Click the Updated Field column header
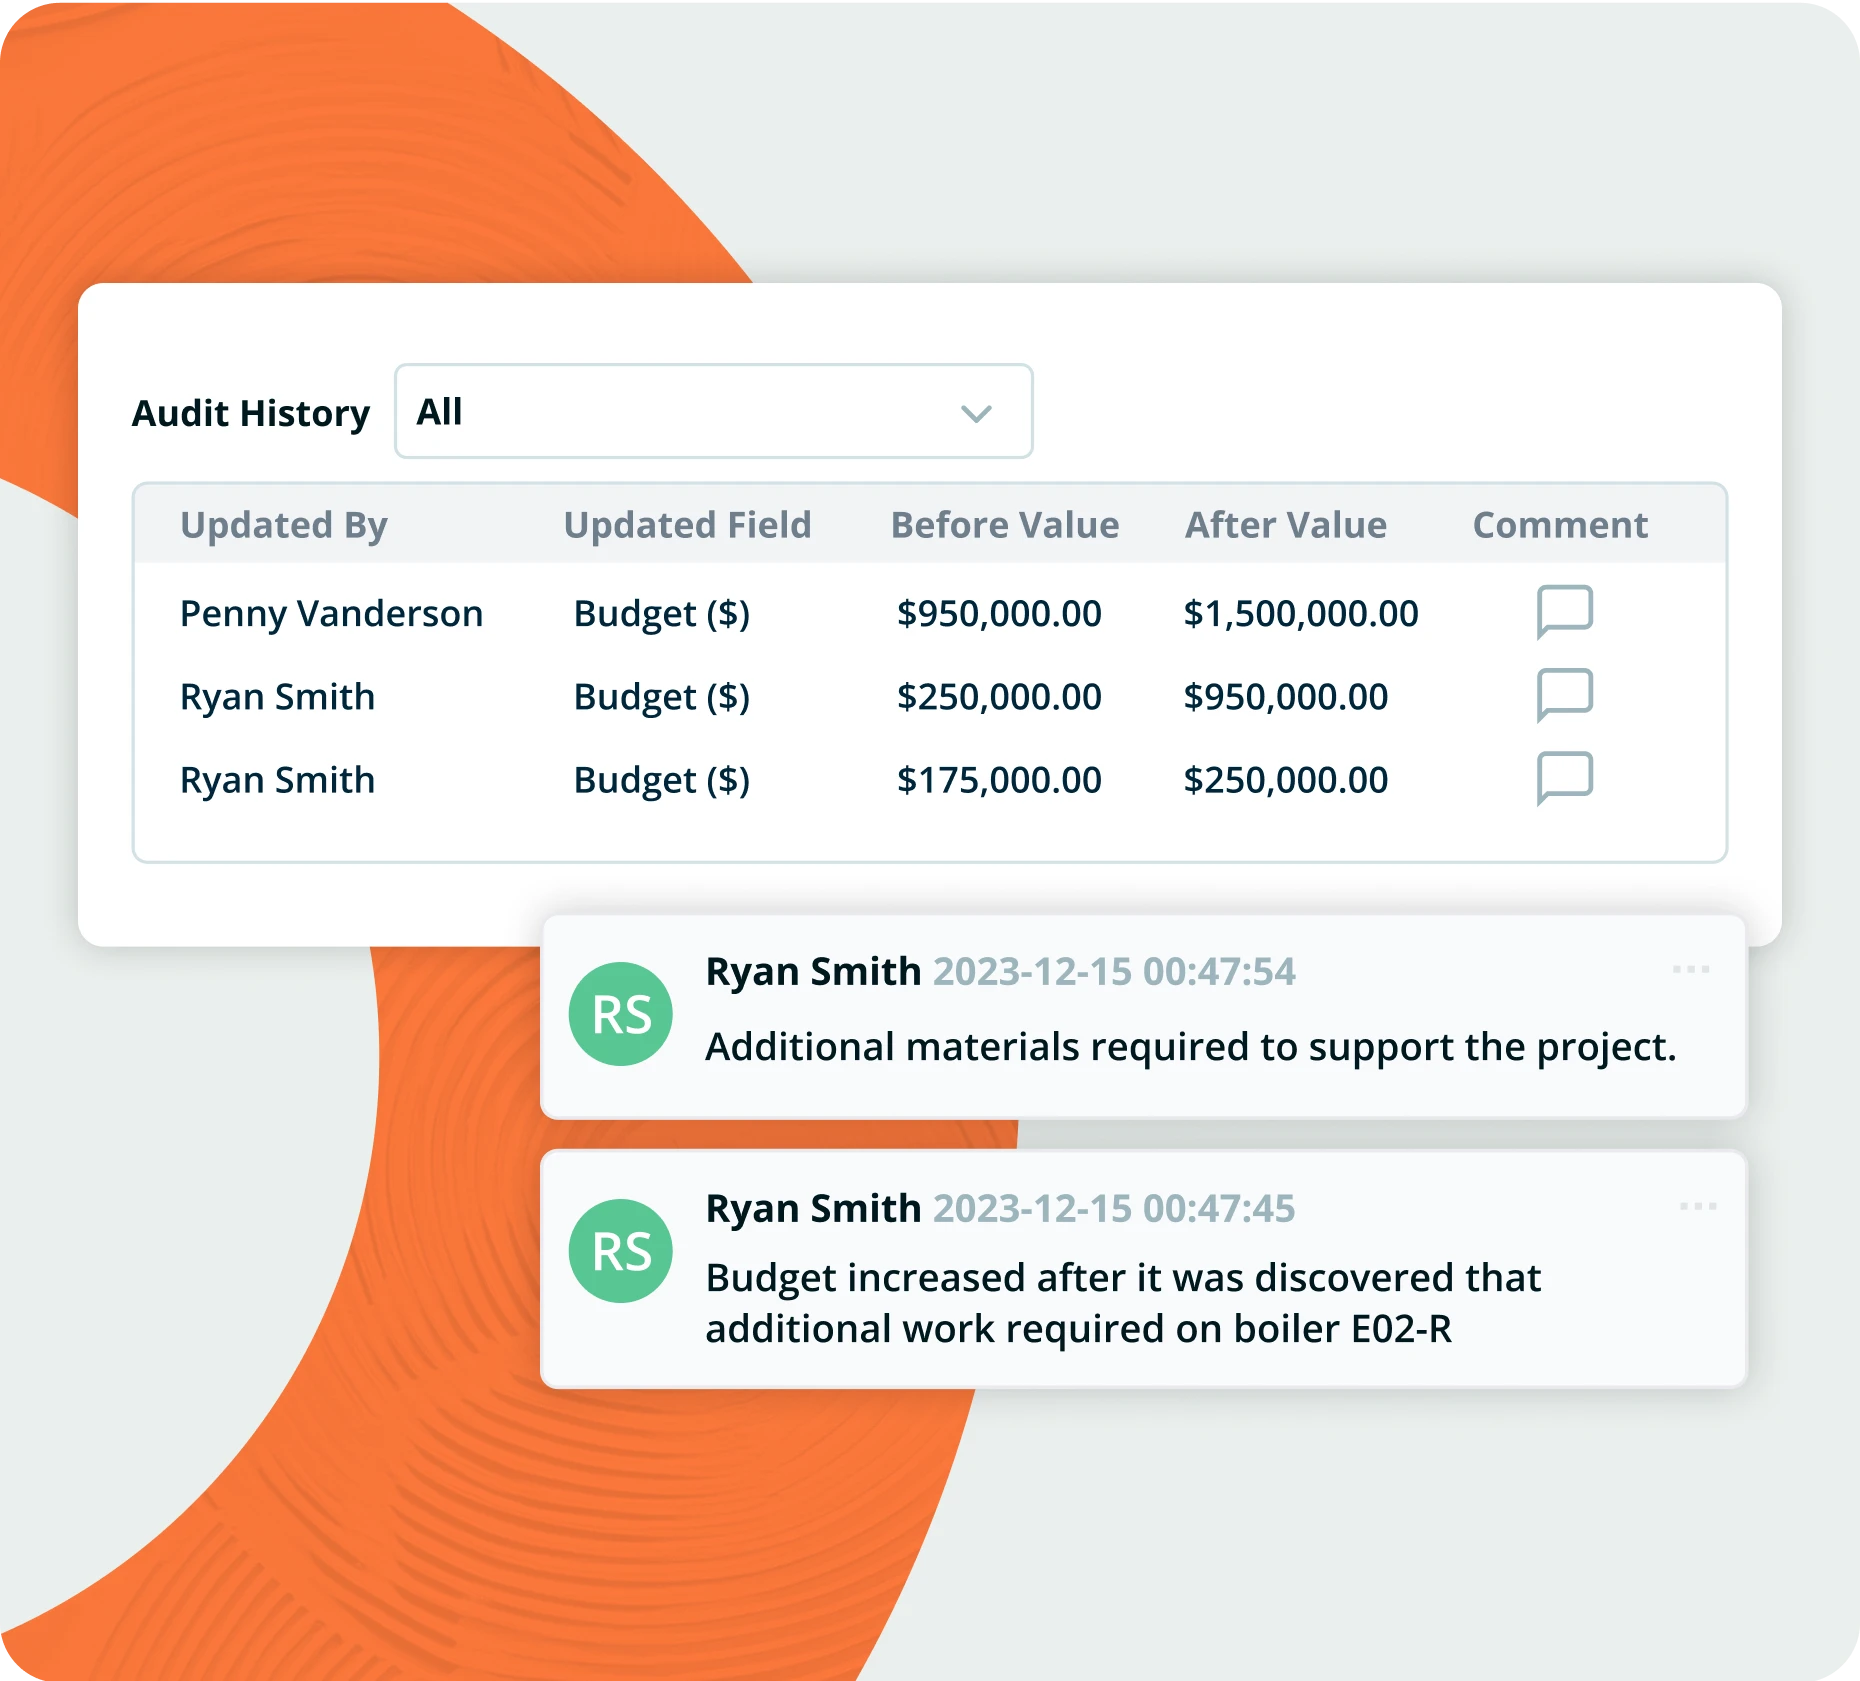Screen dimensions: 1860x1681 pyautogui.click(x=687, y=525)
